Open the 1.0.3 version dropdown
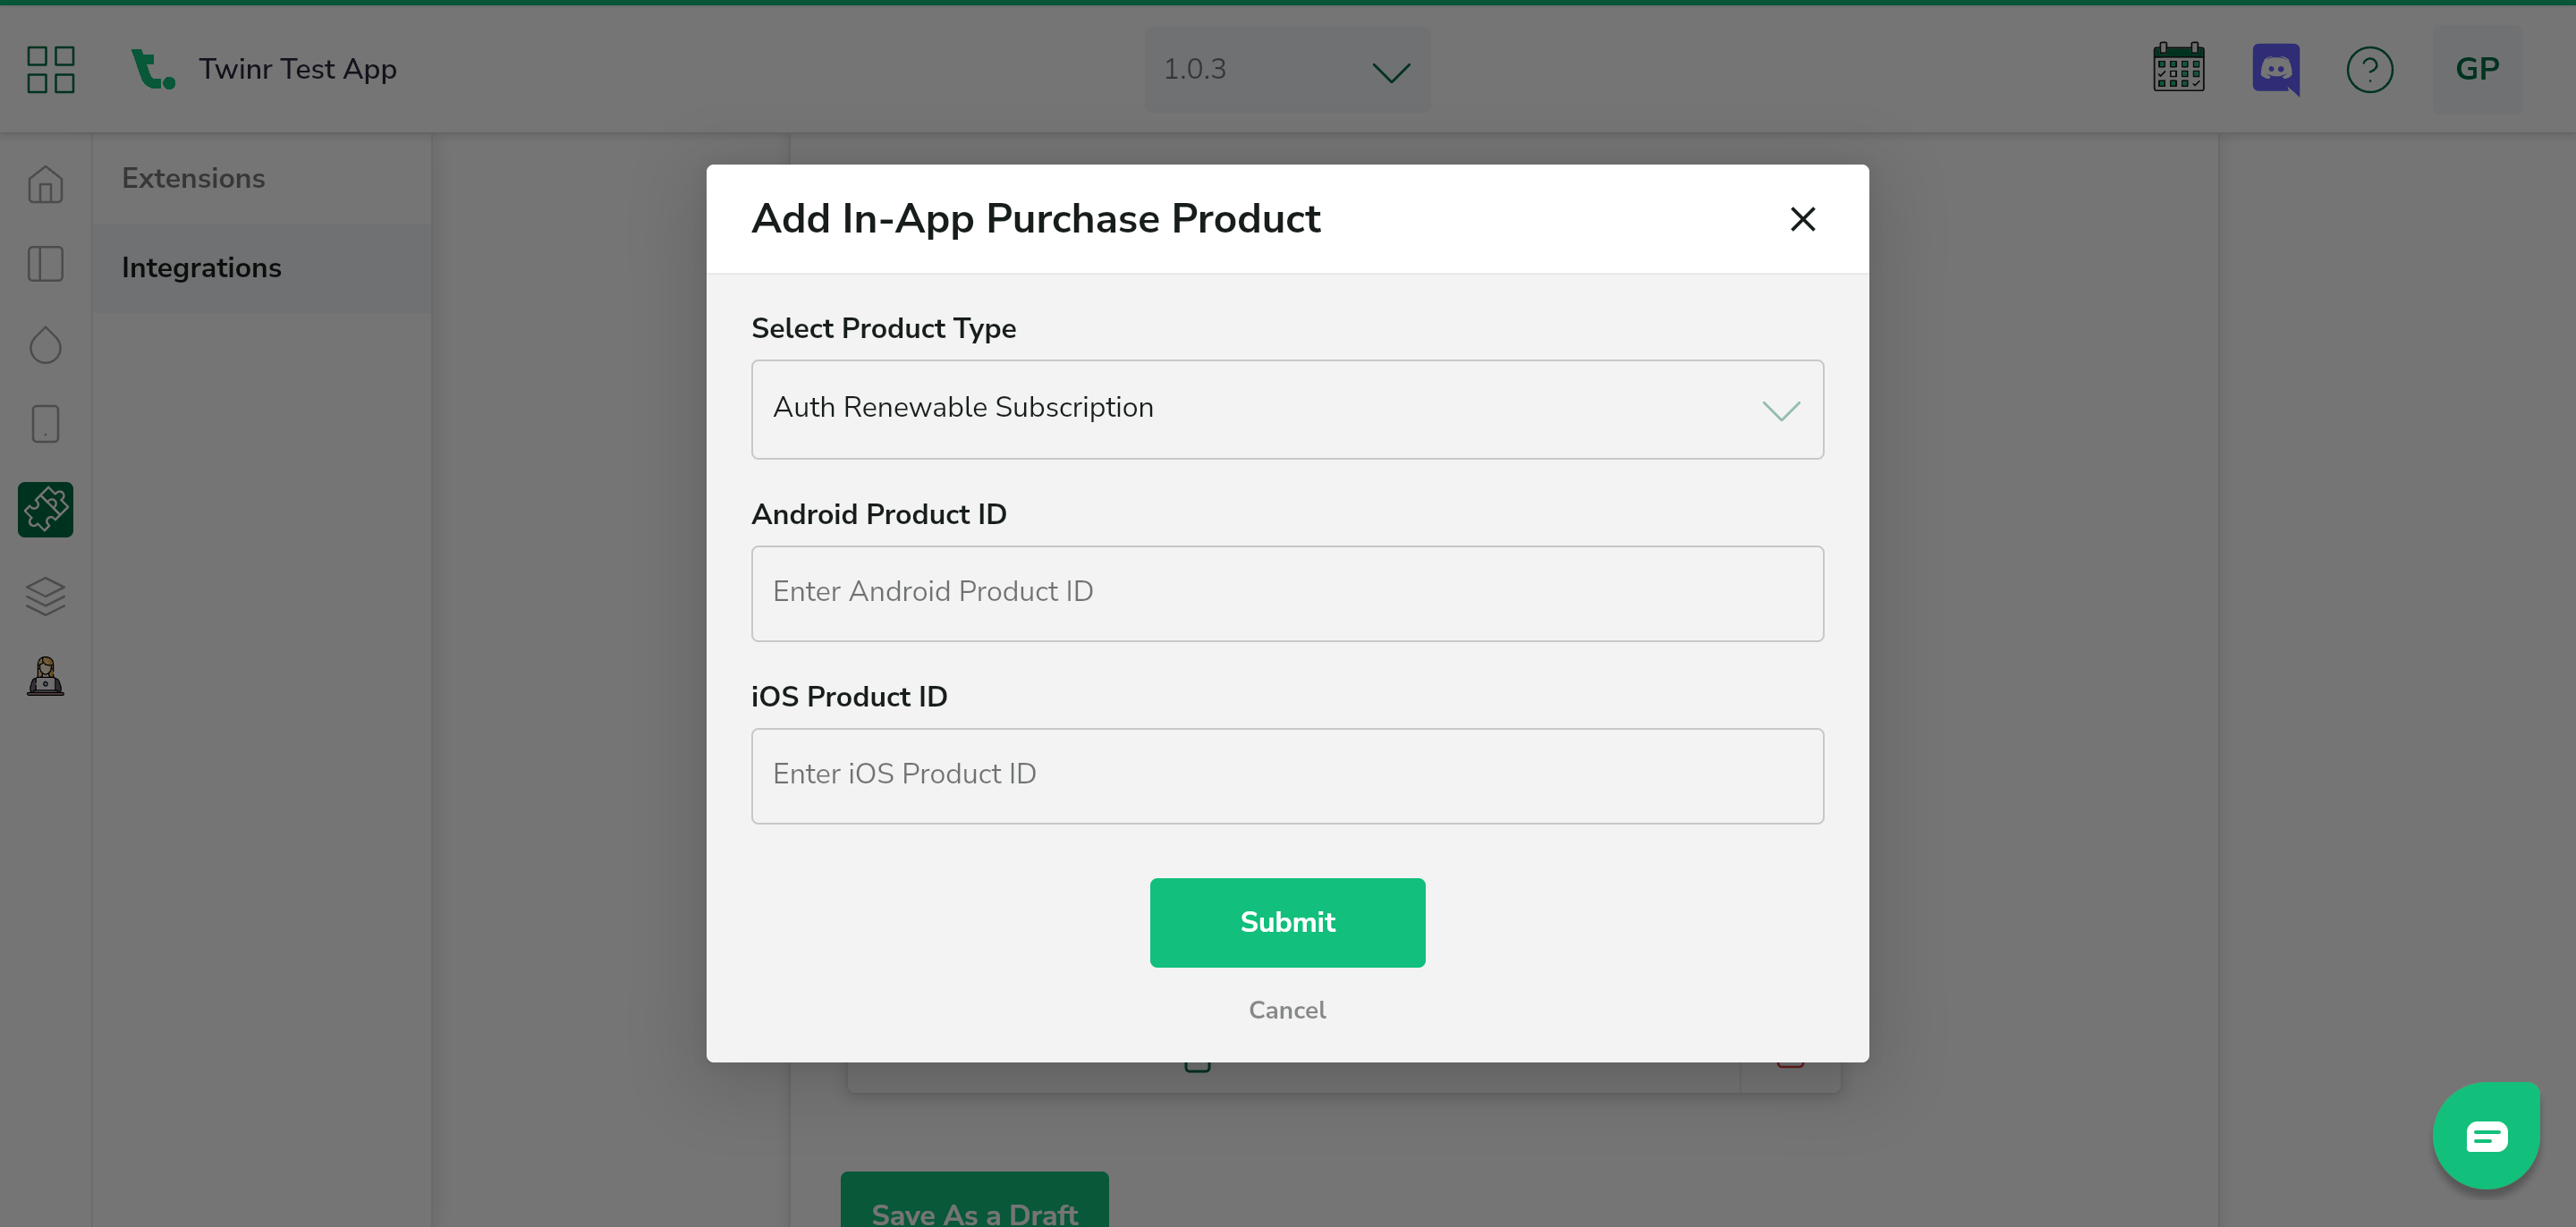The width and height of the screenshot is (2576, 1227). pyautogui.click(x=1287, y=70)
